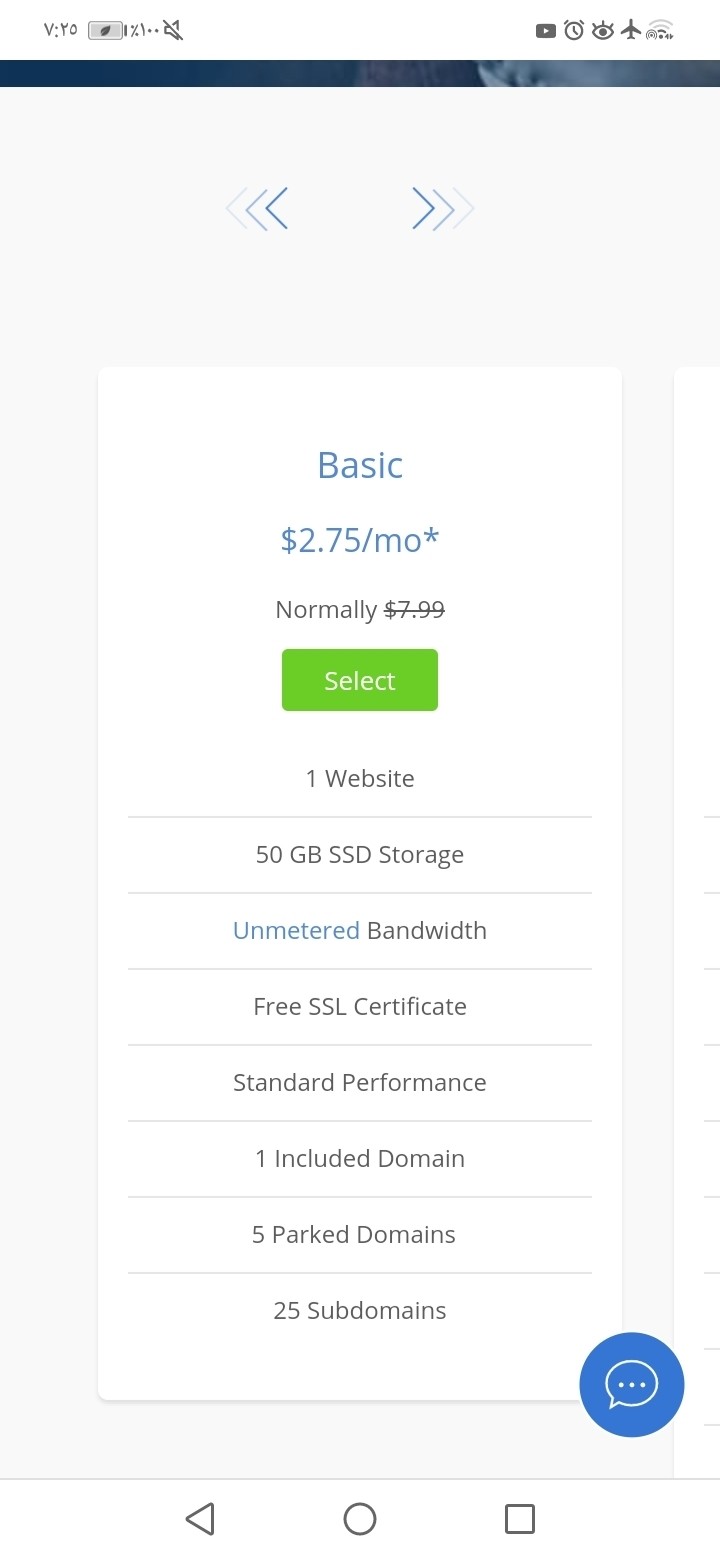720x1560 pixels.
Task: Tap the muted sound status icon
Action: click(x=173, y=31)
